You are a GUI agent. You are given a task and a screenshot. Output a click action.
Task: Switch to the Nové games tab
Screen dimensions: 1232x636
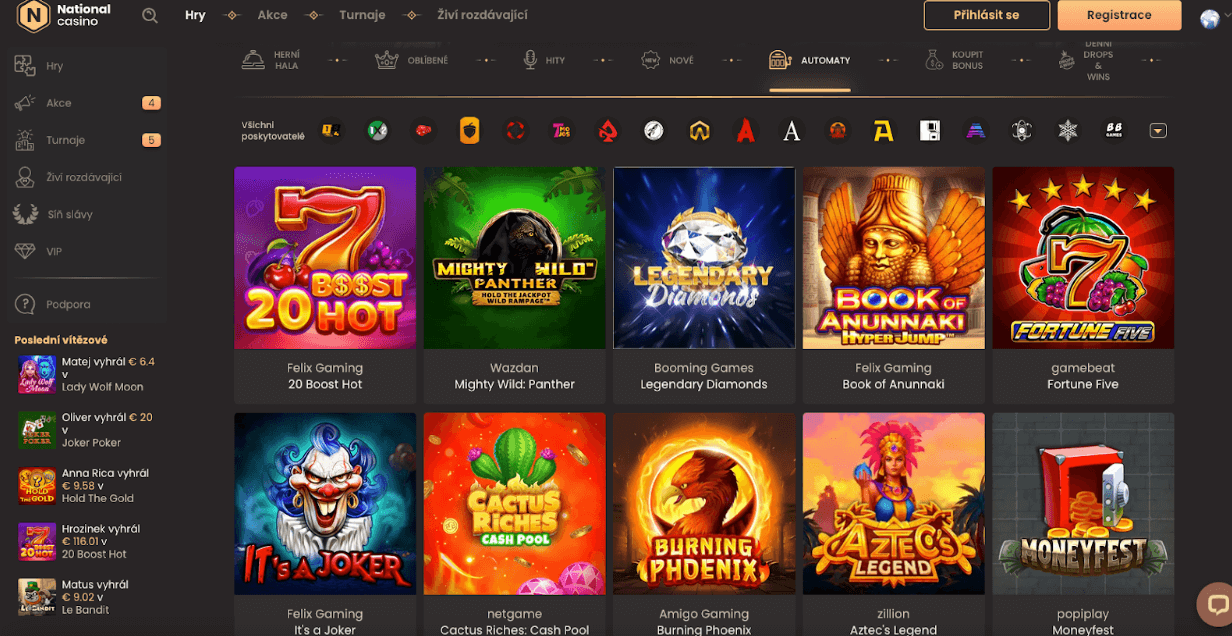coord(668,60)
